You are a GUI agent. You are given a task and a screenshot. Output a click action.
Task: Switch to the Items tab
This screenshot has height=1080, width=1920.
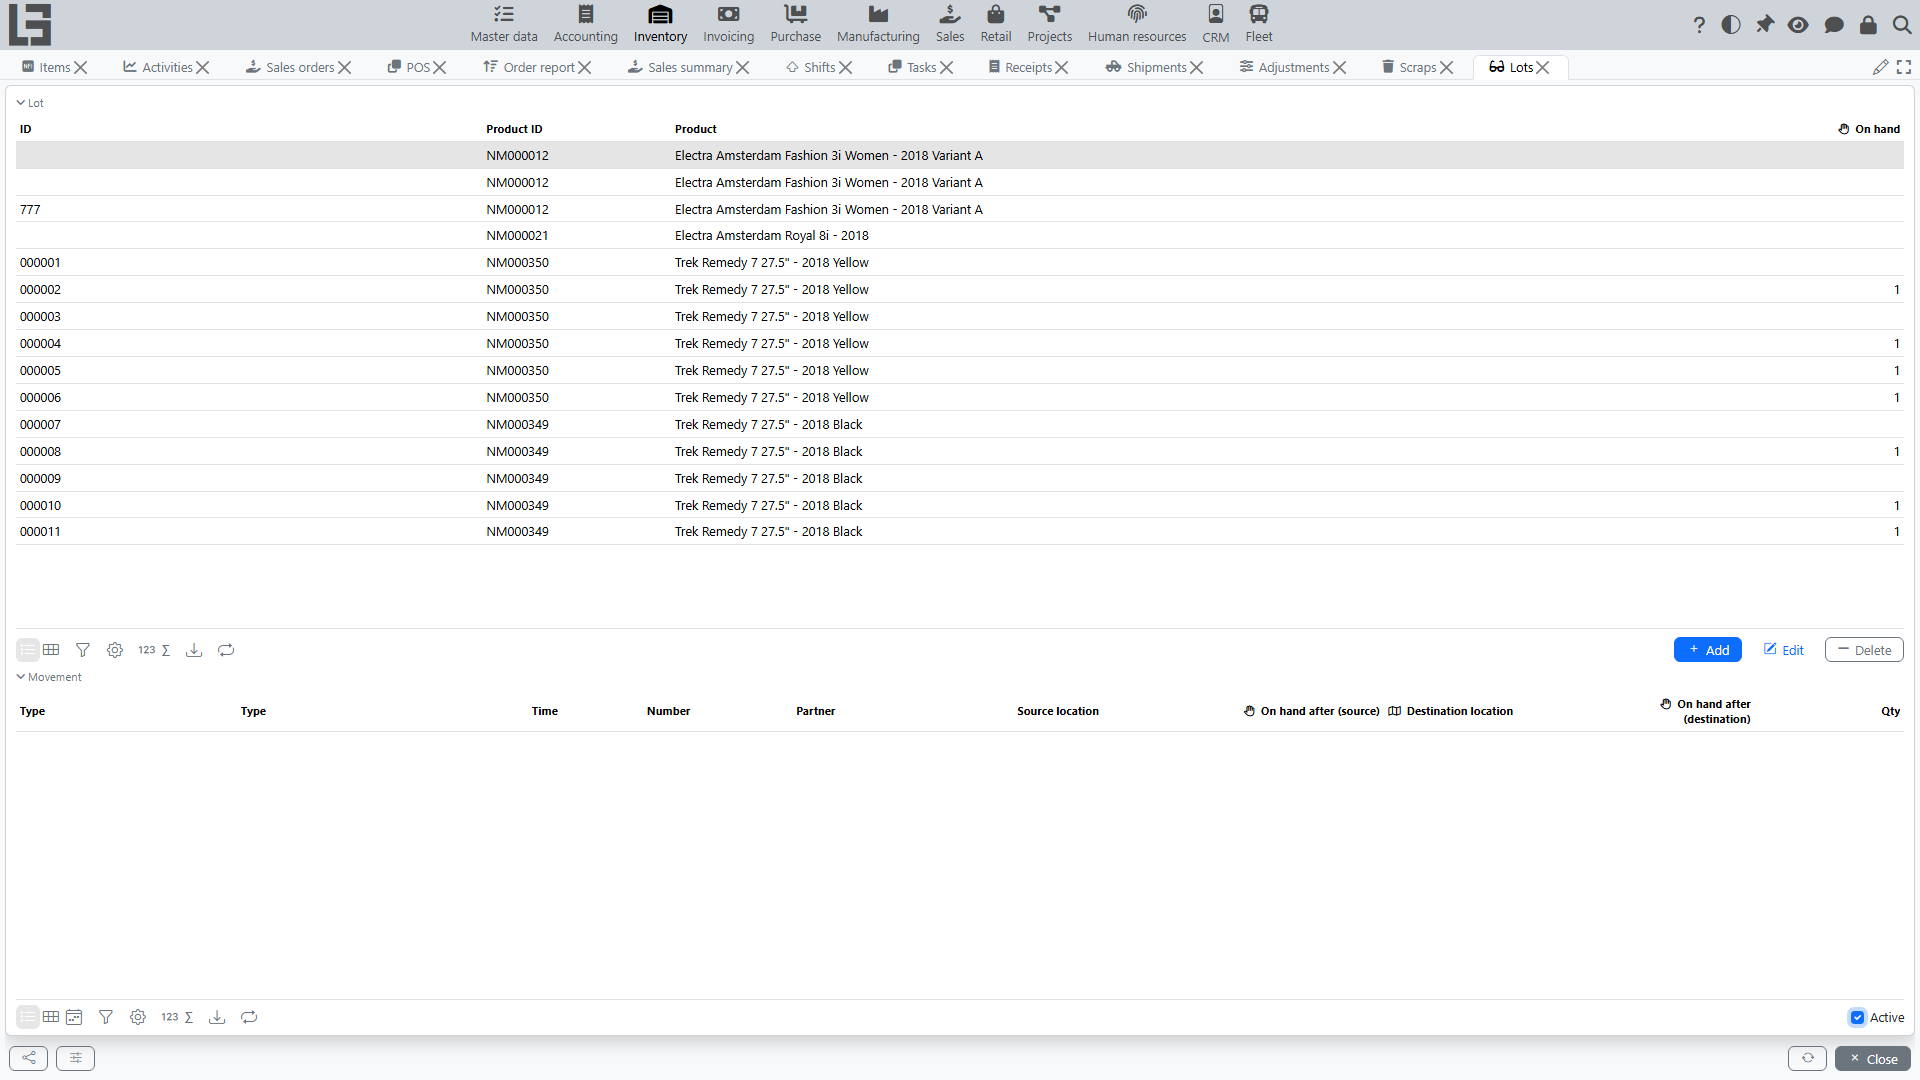[x=46, y=67]
